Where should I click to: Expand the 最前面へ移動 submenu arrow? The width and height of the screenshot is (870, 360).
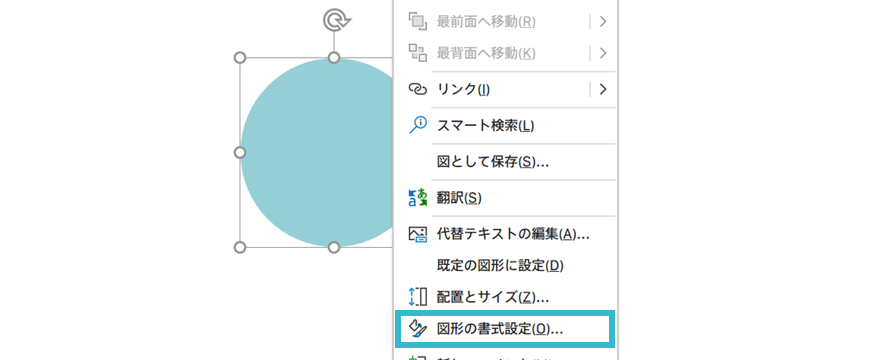tap(603, 22)
